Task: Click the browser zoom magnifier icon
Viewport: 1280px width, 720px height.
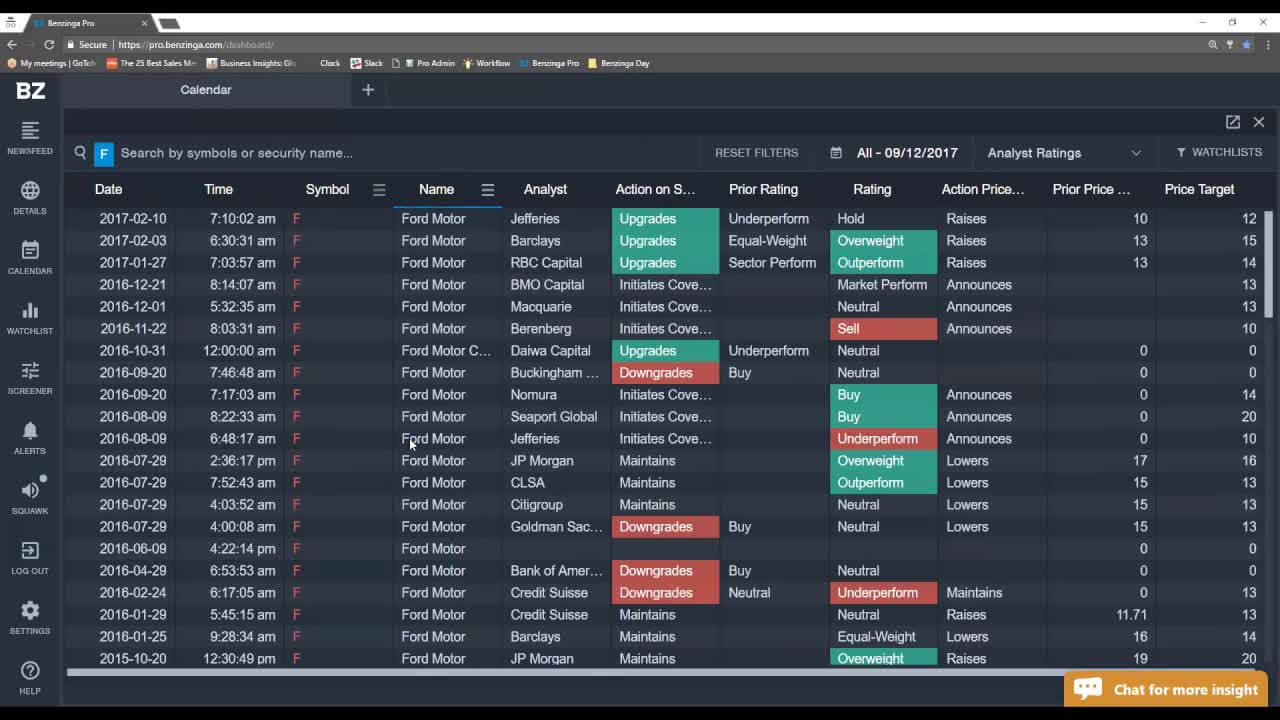Action: 1213,44
